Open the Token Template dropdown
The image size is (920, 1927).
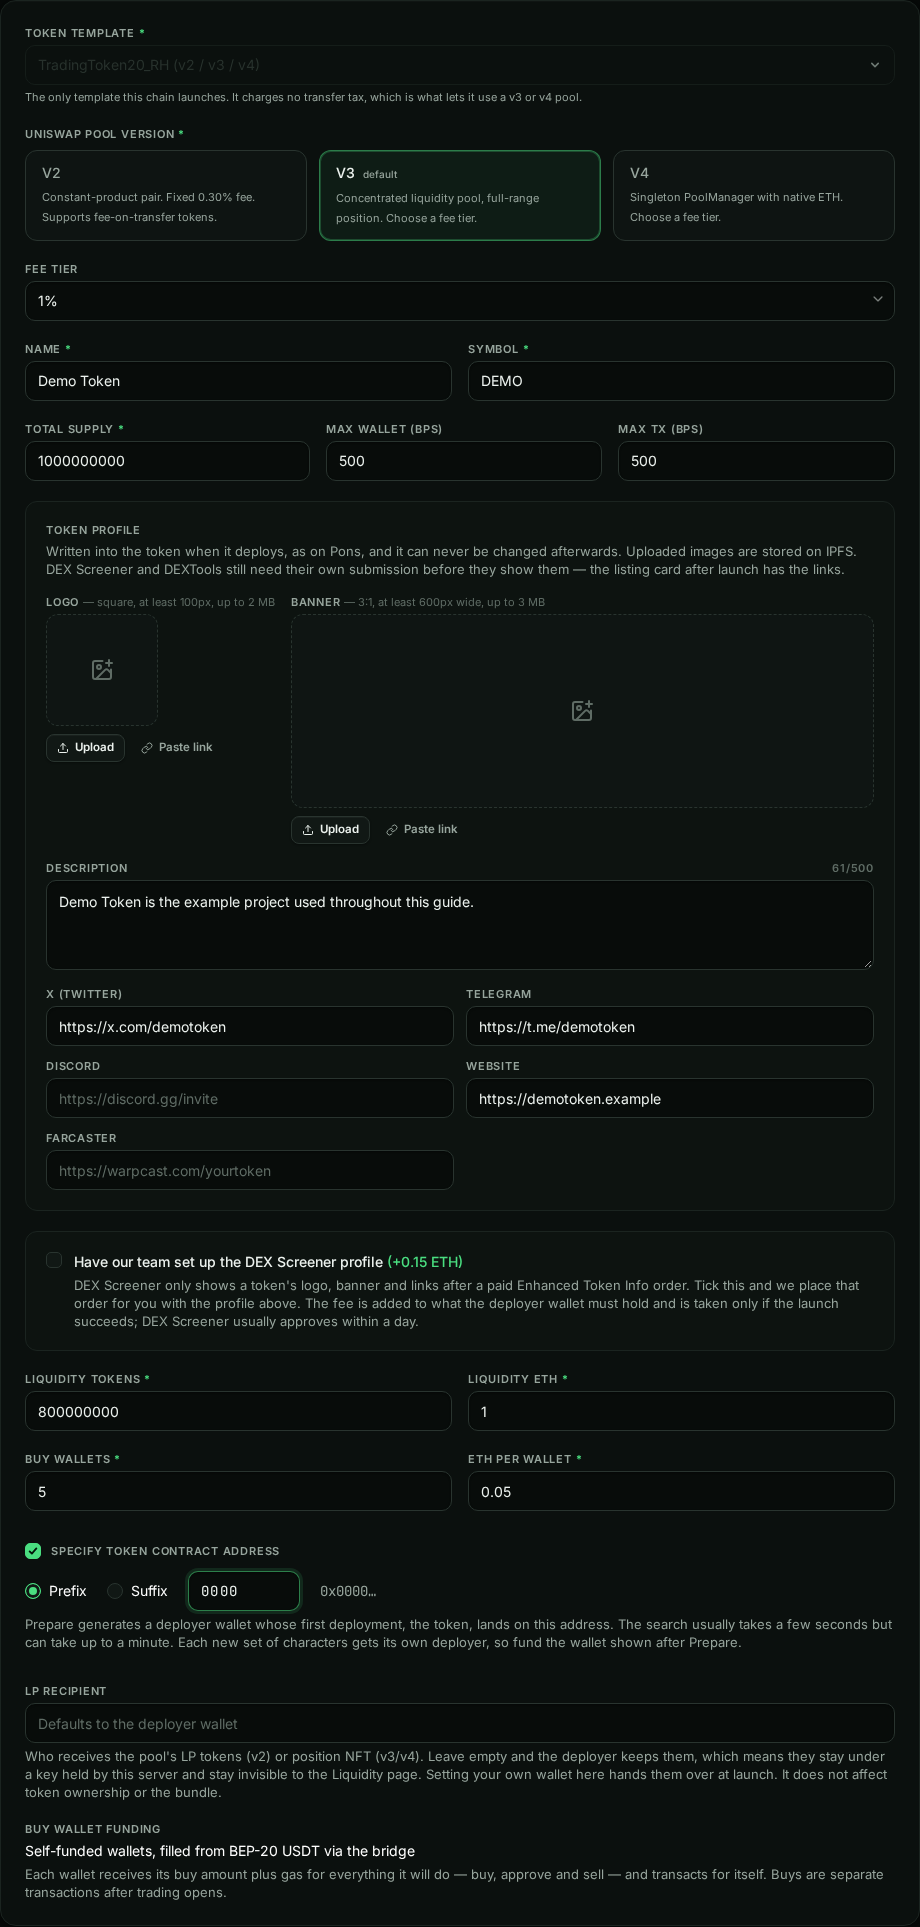(460, 65)
